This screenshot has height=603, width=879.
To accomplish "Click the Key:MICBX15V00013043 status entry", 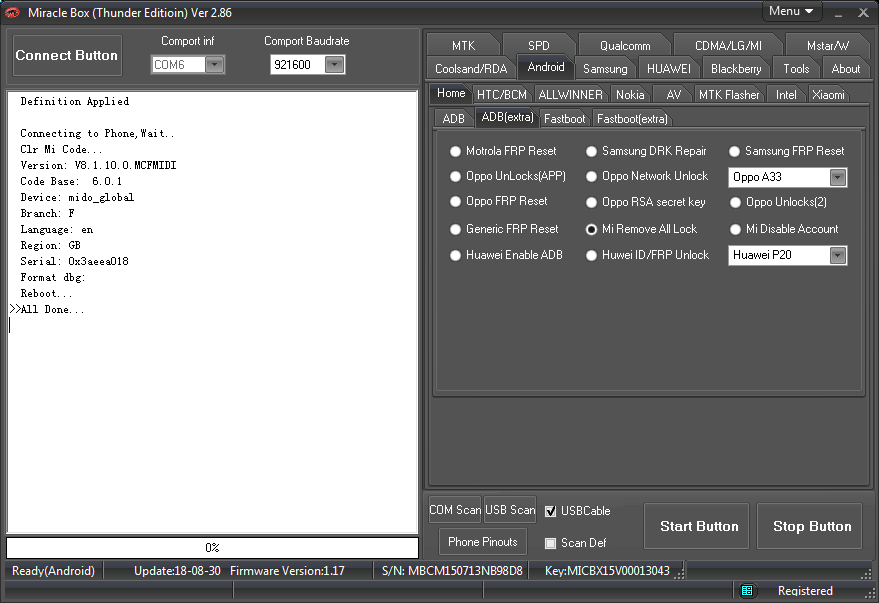I will 607,570.
